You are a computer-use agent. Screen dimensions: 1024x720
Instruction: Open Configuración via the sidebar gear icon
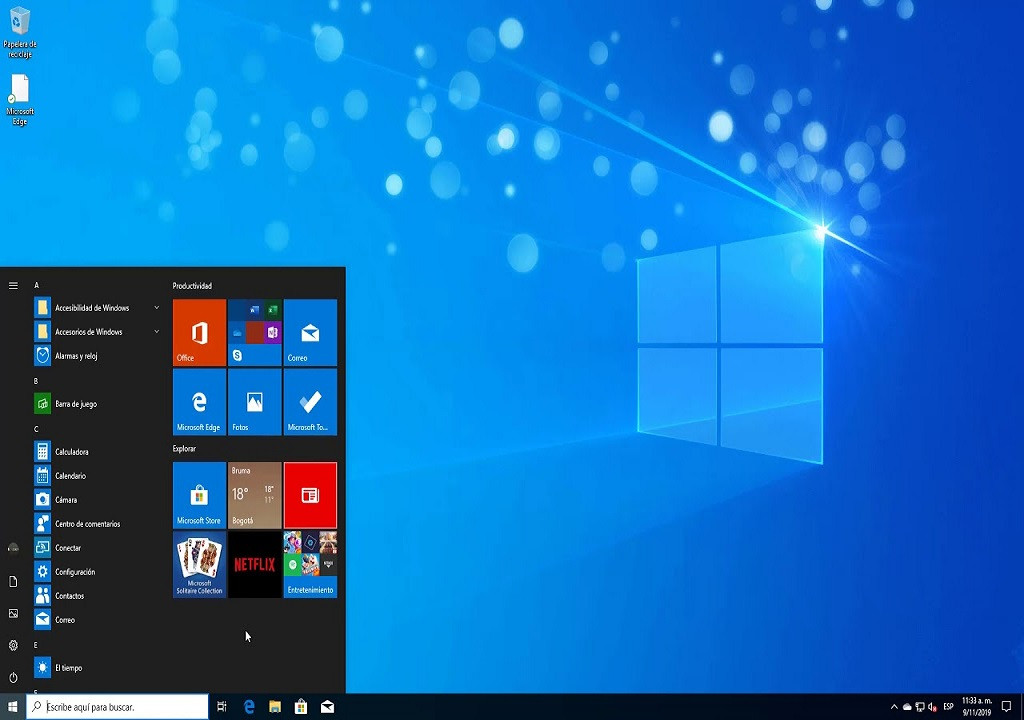click(x=13, y=645)
